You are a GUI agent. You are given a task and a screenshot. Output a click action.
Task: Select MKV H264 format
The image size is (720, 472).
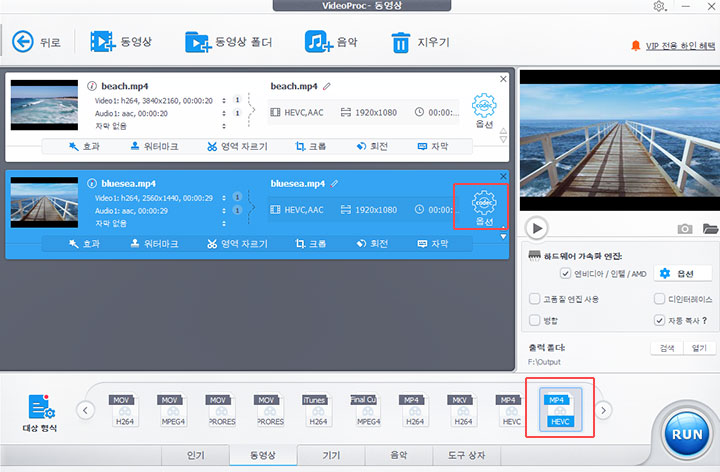pyautogui.click(x=462, y=410)
